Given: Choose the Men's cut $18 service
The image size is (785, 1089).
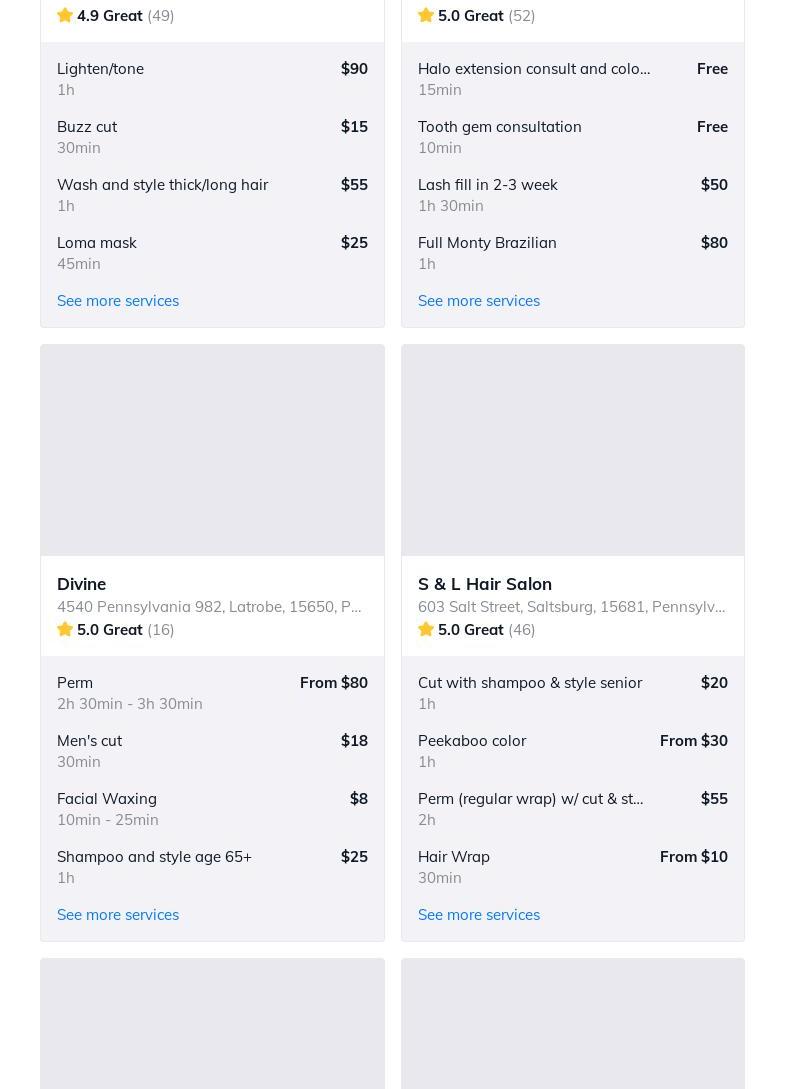Looking at the screenshot, I should tap(212, 750).
